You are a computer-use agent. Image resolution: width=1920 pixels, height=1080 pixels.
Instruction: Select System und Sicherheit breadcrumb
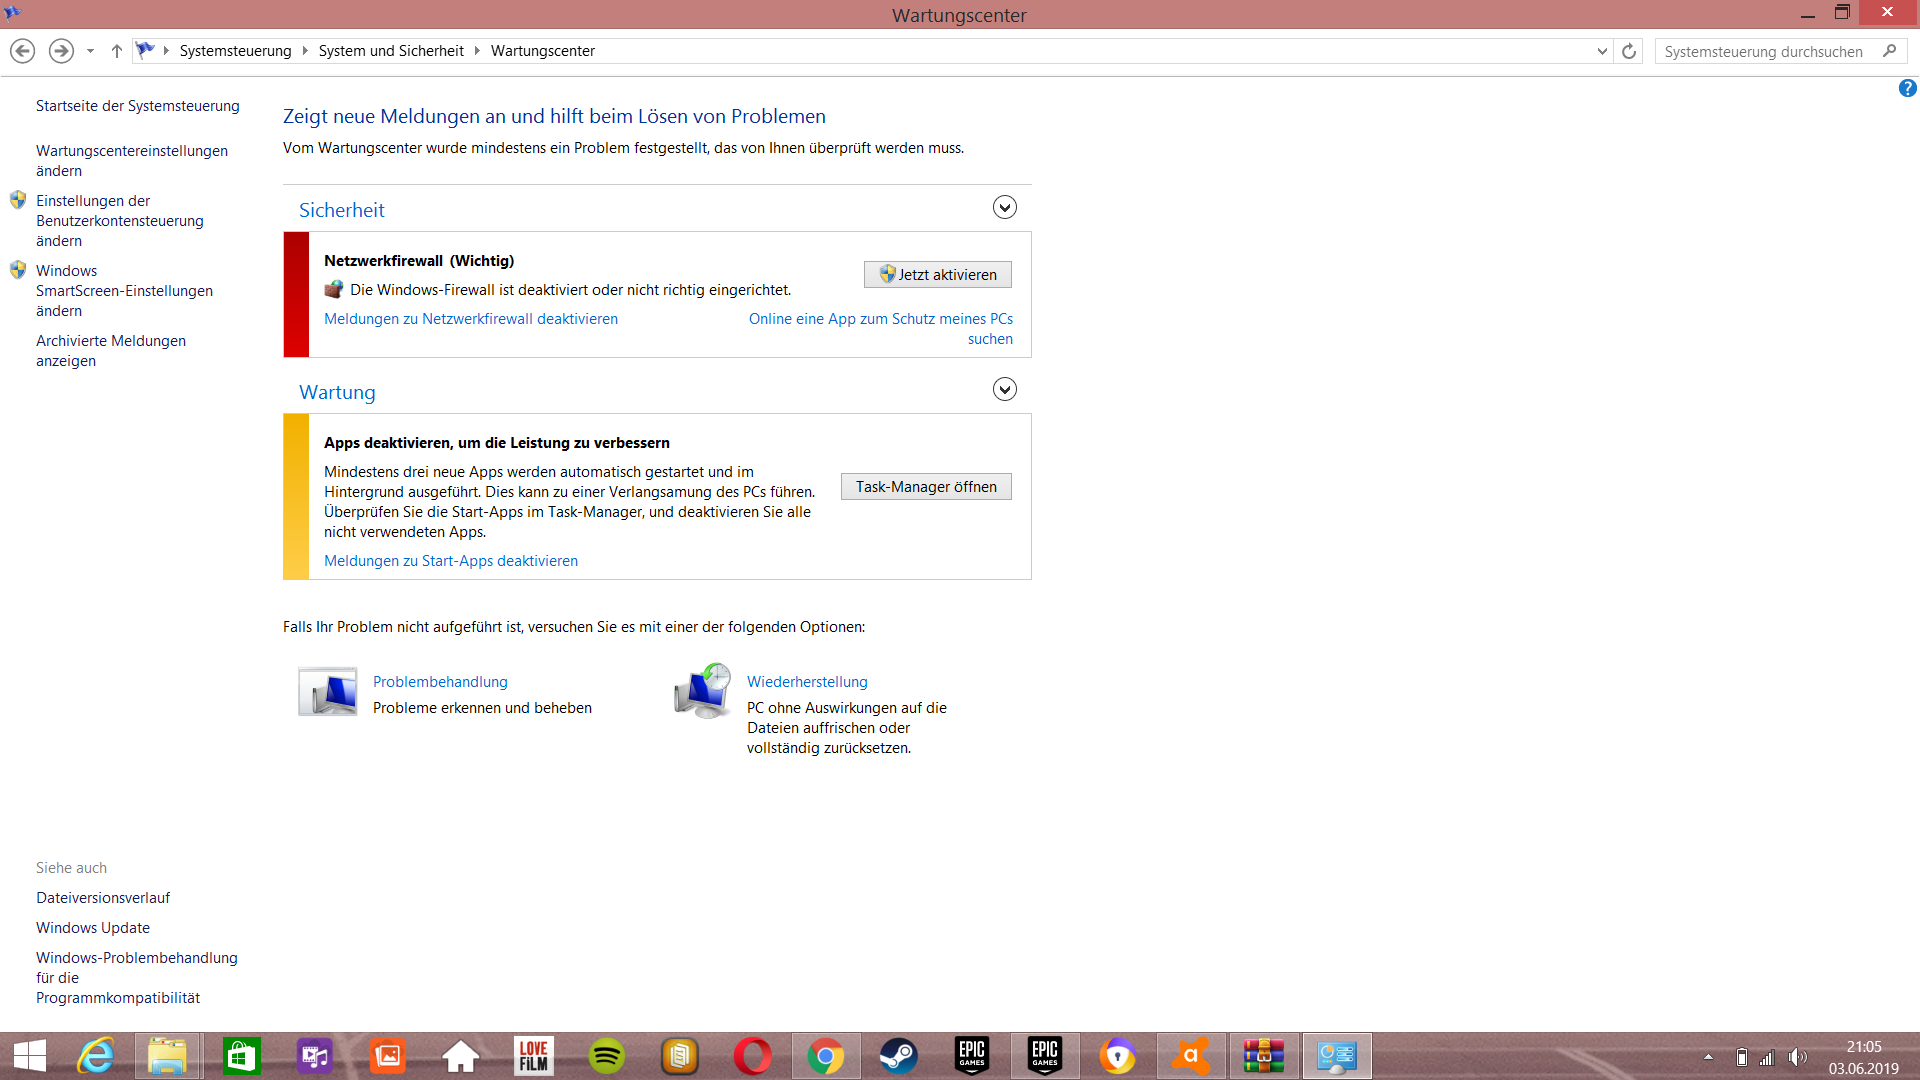(391, 51)
